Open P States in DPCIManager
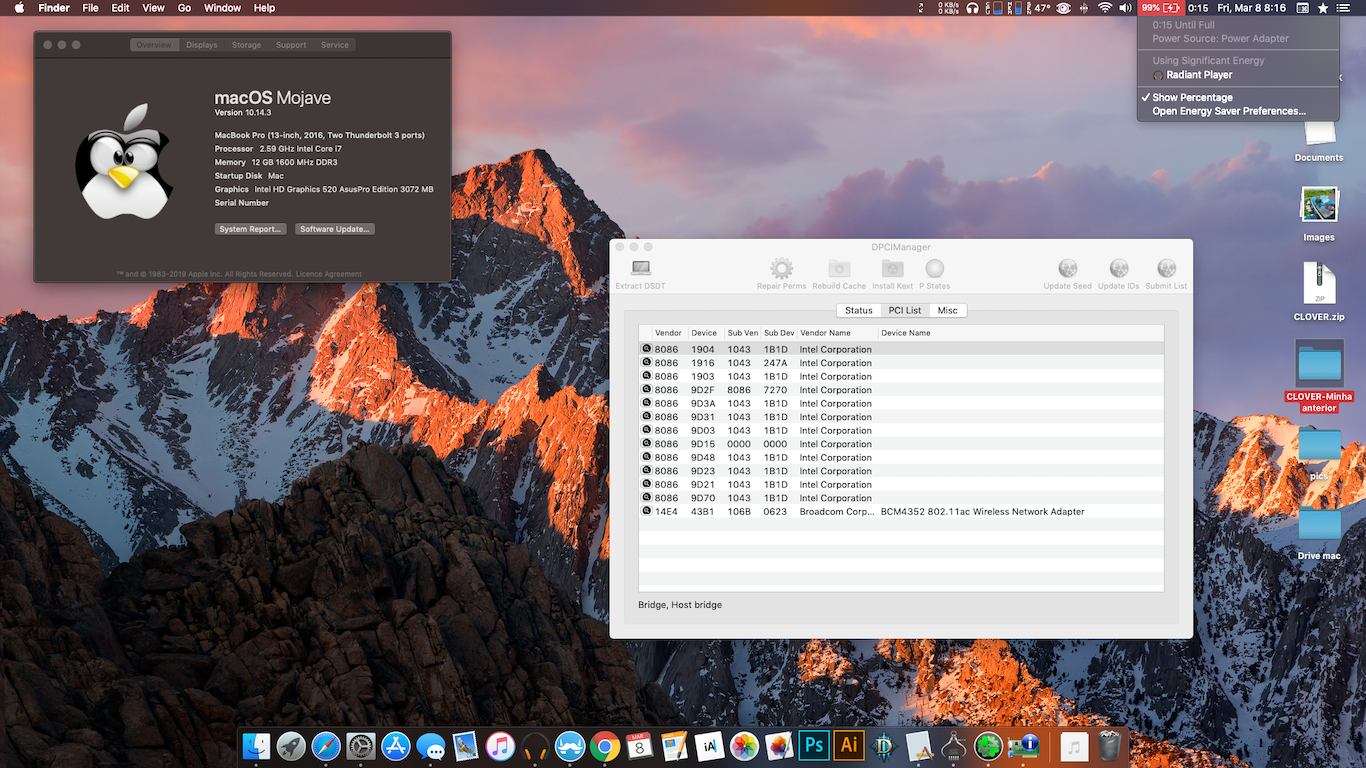The width and height of the screenshot is (1366, 768). point(935,274)
